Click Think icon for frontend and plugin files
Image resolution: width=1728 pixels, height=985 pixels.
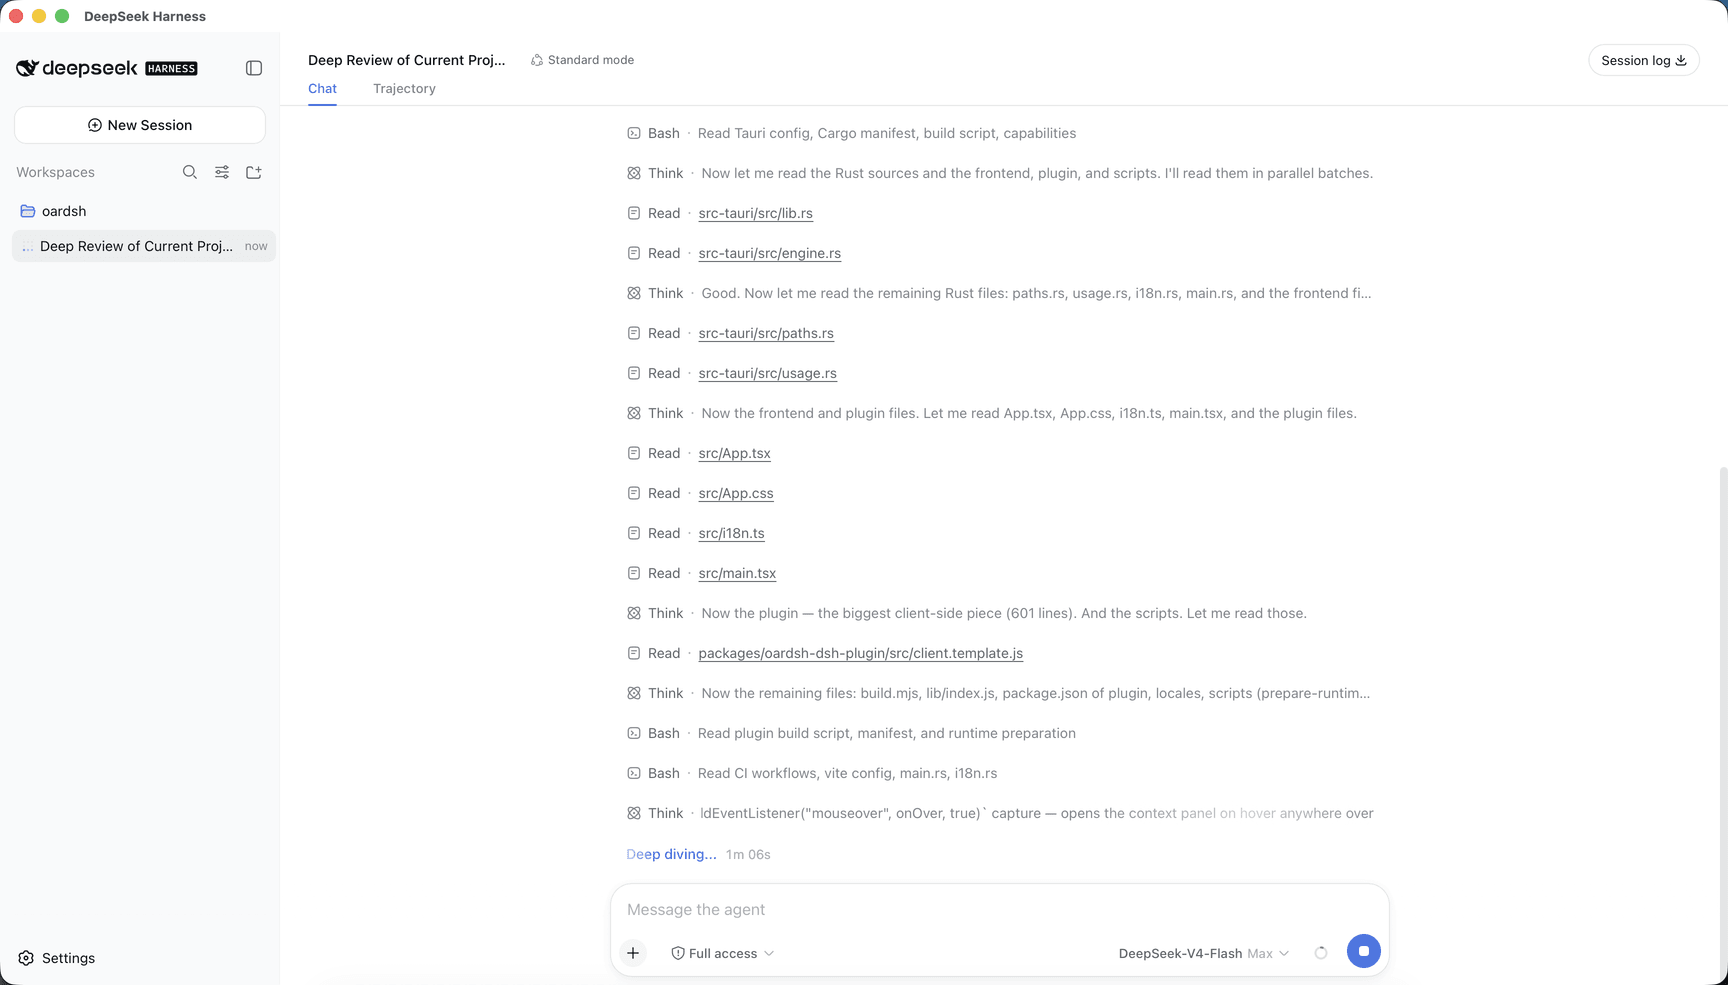click(x=634, y=413)
